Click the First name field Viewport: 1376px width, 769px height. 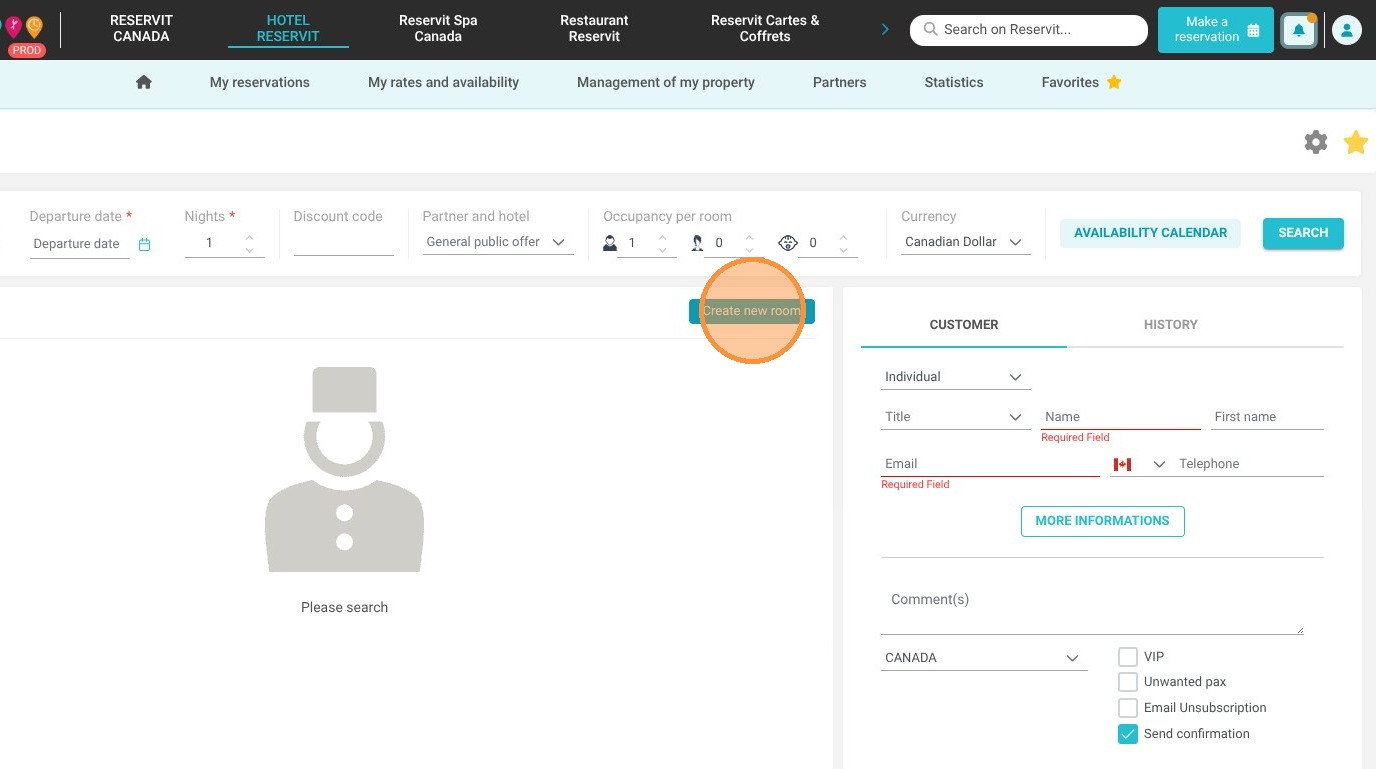[x=1267, y=417]
